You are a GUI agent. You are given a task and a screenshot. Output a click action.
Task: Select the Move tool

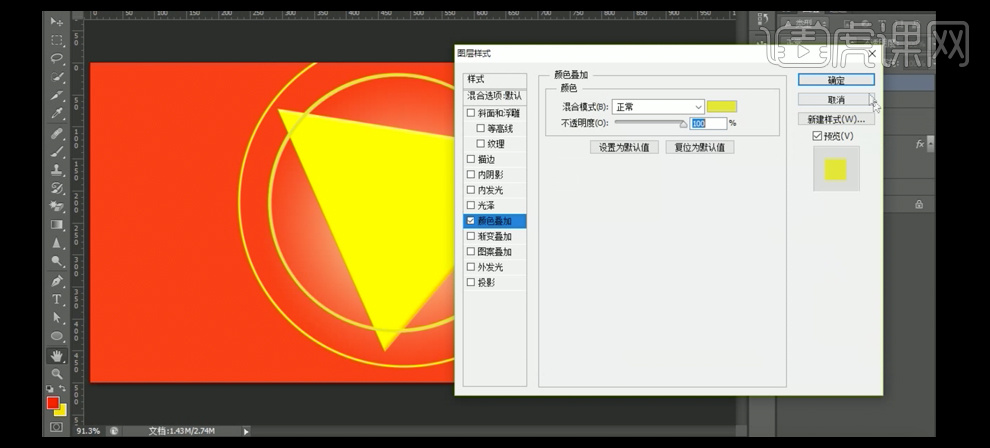[57, 21]
